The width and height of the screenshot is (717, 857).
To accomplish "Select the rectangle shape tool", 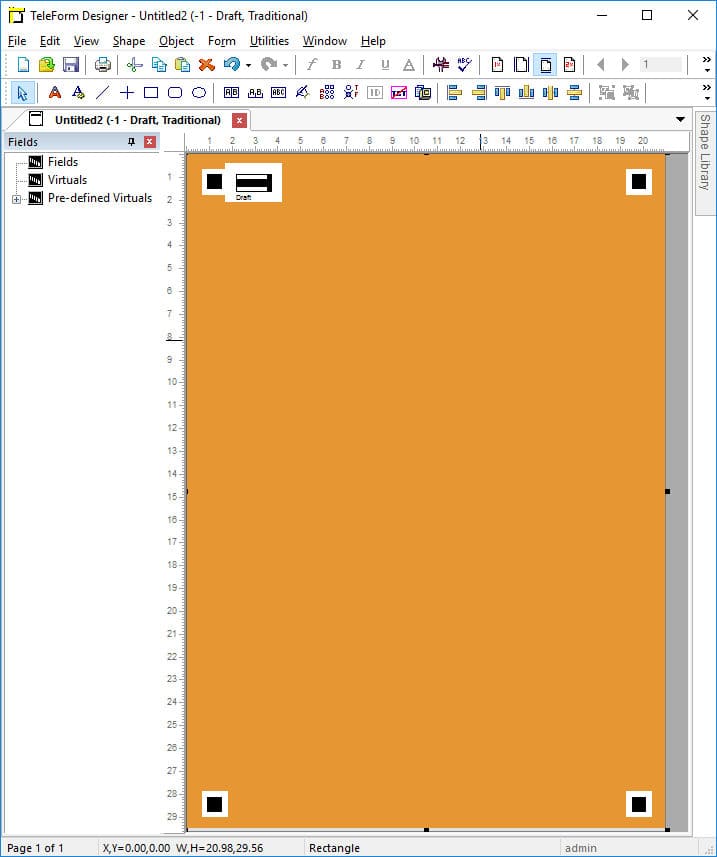I will pyautogui.click(x=151, y=92).
